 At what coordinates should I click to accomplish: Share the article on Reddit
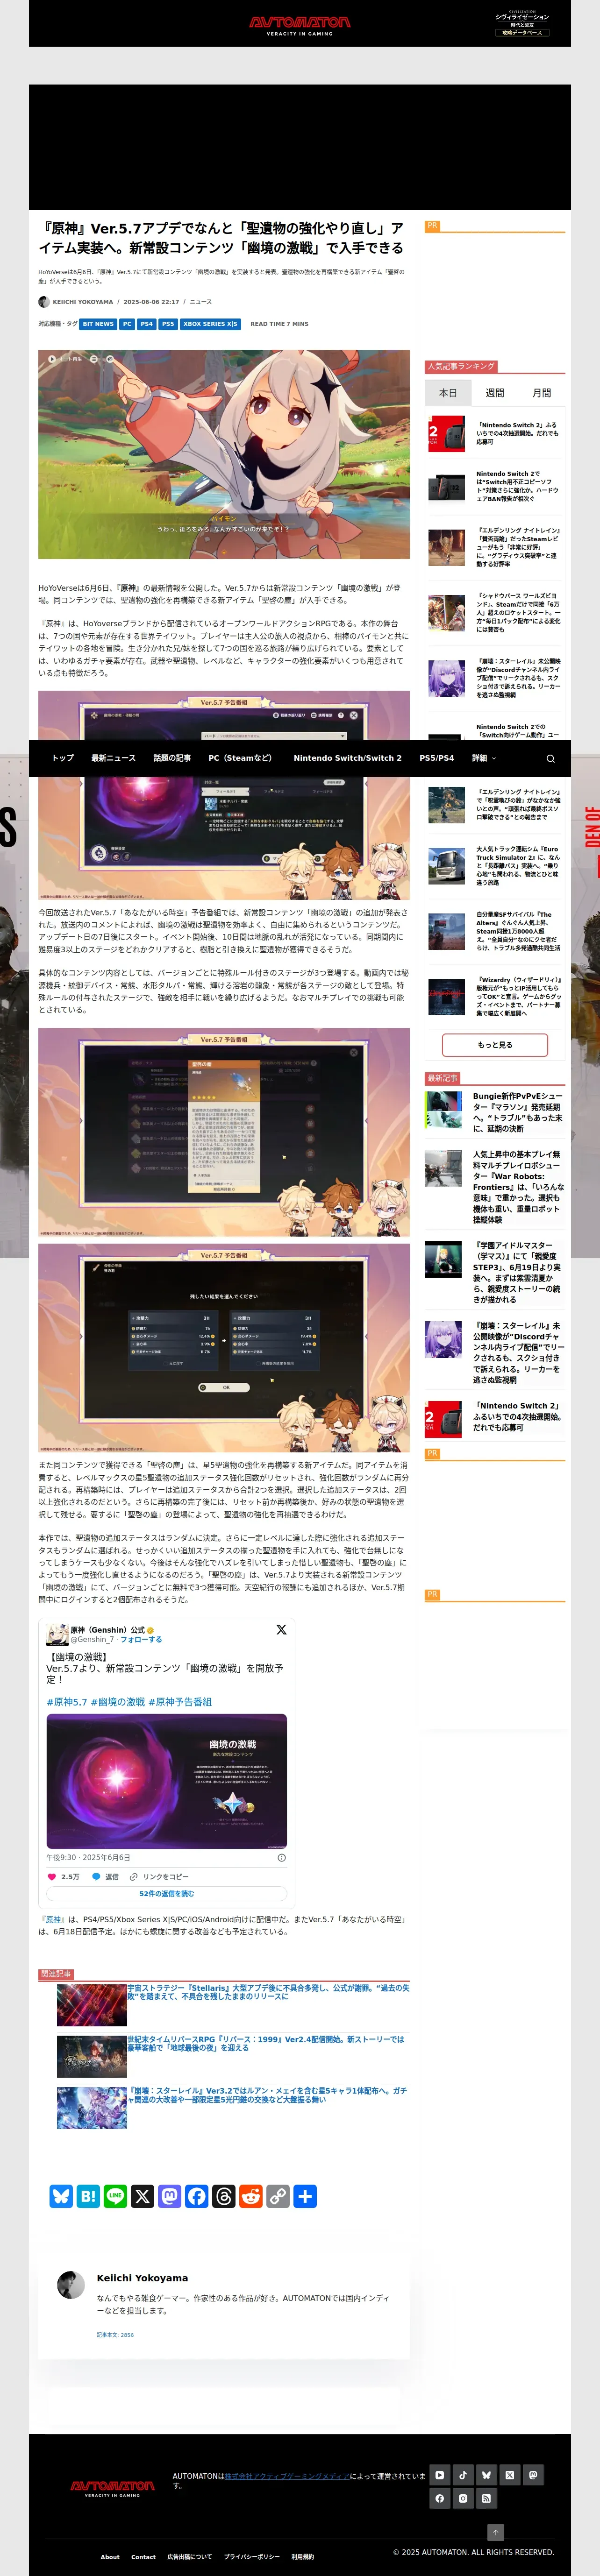tap(251, 2196)
